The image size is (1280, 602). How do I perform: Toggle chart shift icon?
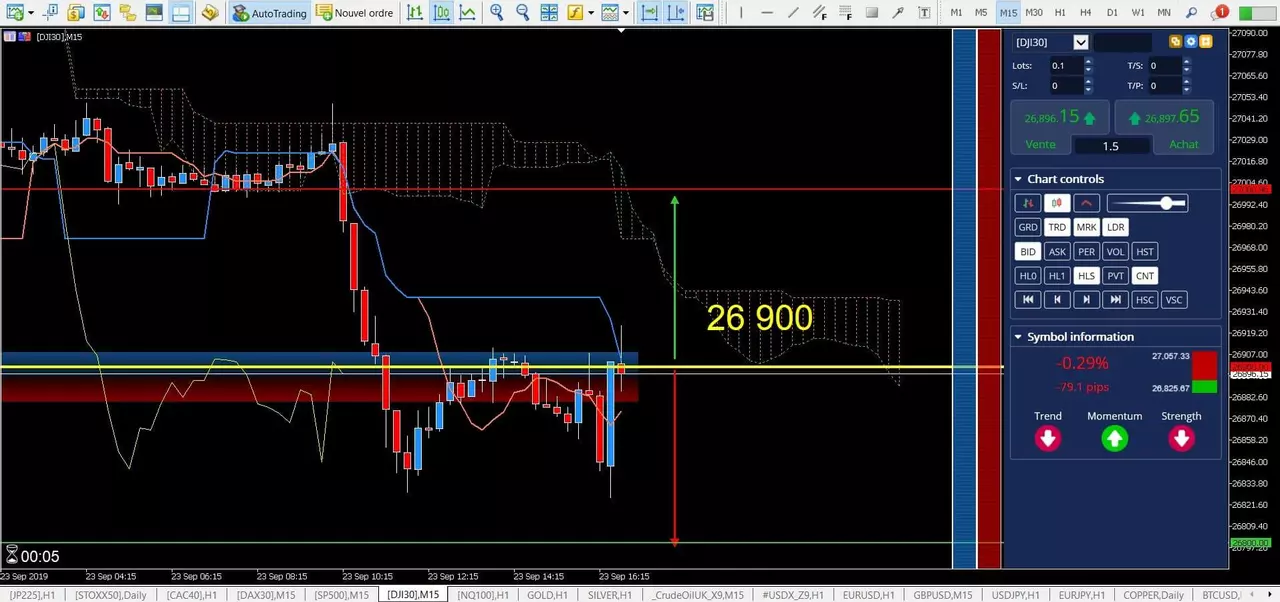click(676, 13)
